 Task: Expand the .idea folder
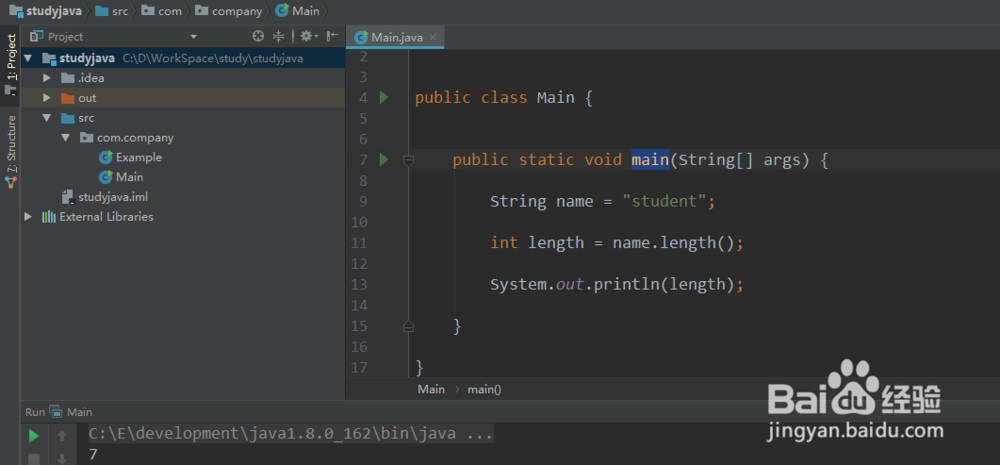click(47, 78)
